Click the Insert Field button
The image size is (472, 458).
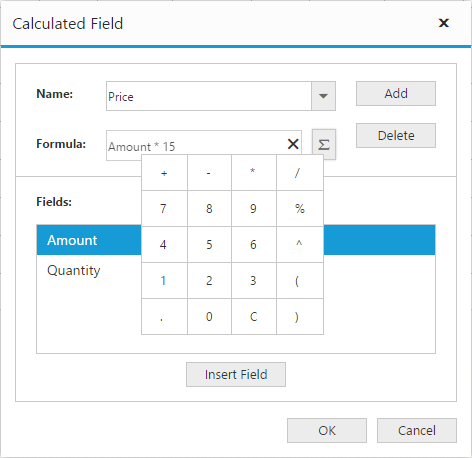236,374
